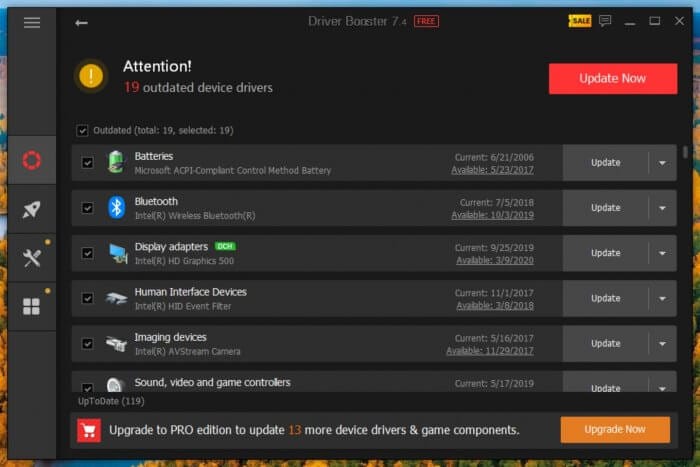This screenshot has height=467, width=700.
Task: Click the Imaging devices camera icon
Action: pos(116,343)
